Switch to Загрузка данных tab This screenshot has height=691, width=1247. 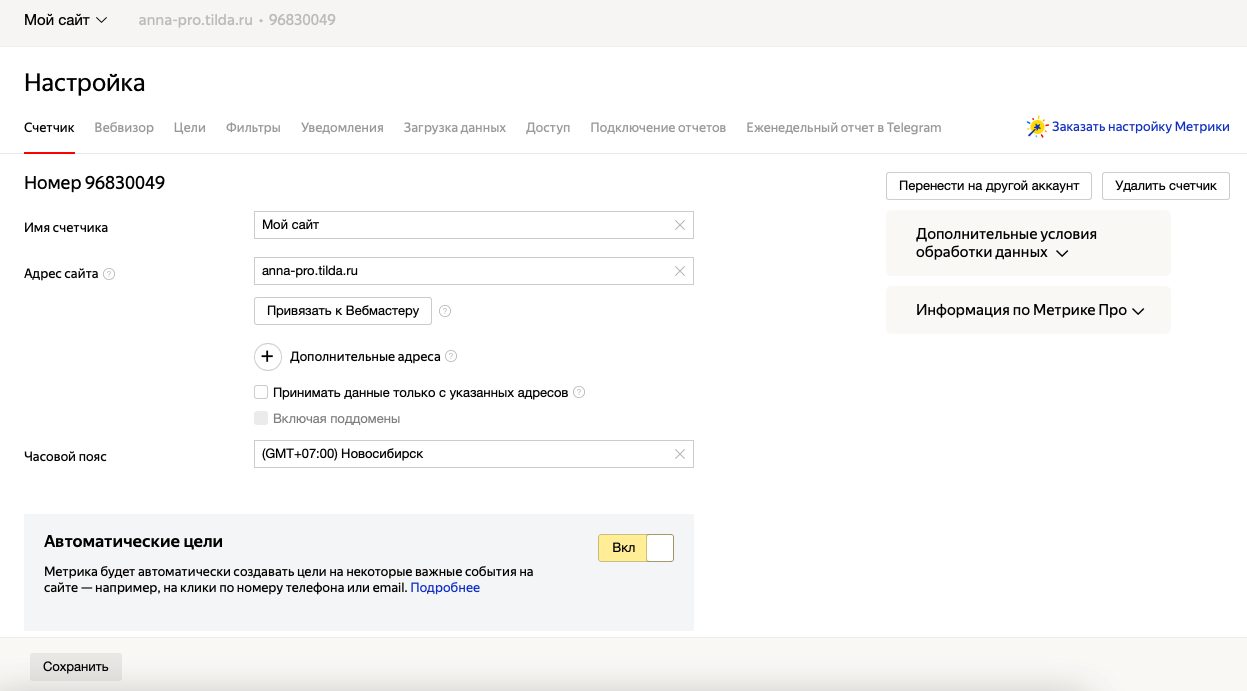tap(455, 127)
